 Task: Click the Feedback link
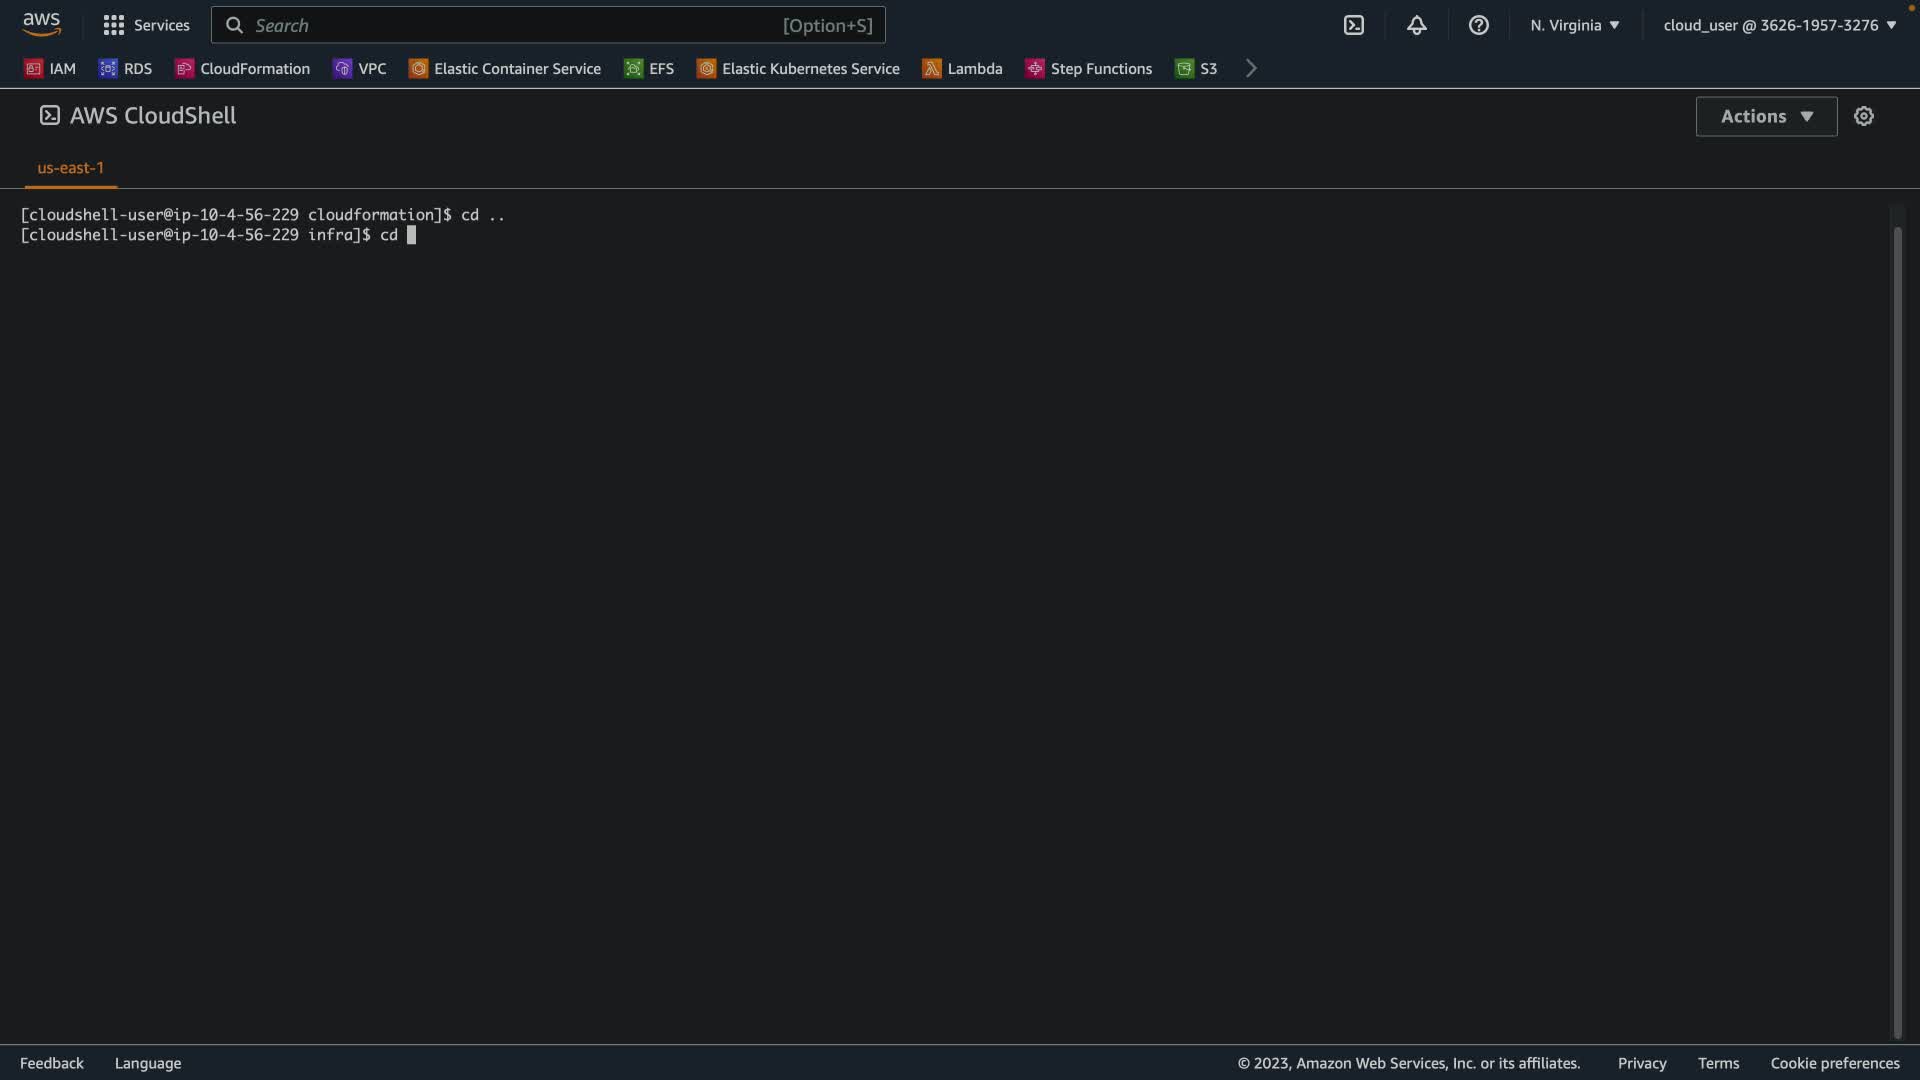click(52, 1063)
